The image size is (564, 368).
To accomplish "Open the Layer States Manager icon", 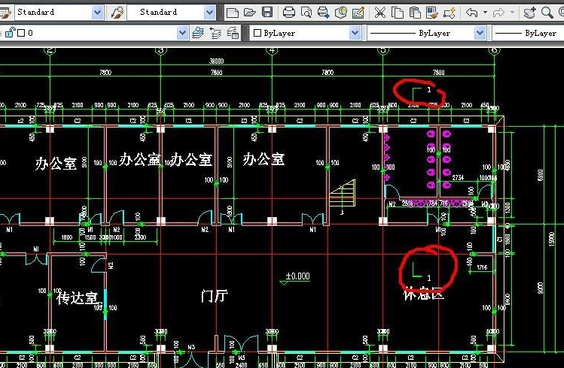I will (x=233, y=33).
